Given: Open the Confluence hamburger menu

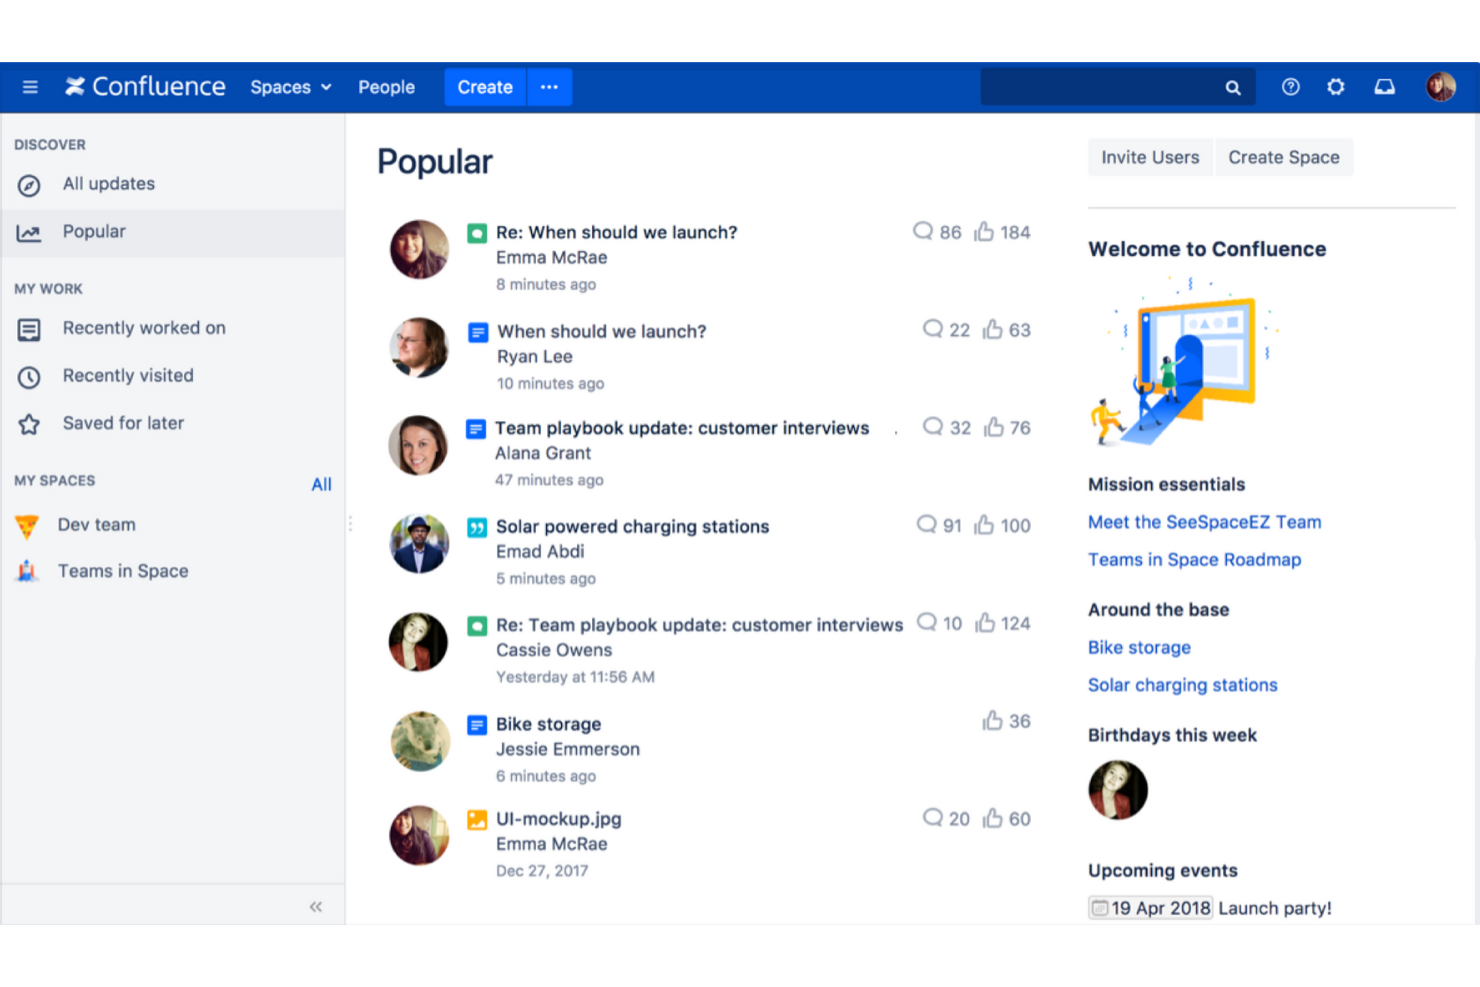Looking at the screenshot, I should pos(30,87).
